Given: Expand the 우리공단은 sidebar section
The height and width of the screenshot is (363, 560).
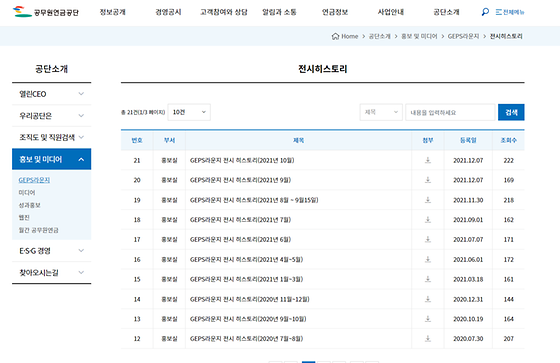Looking at the screenshot, I should [x=51, y=116].
